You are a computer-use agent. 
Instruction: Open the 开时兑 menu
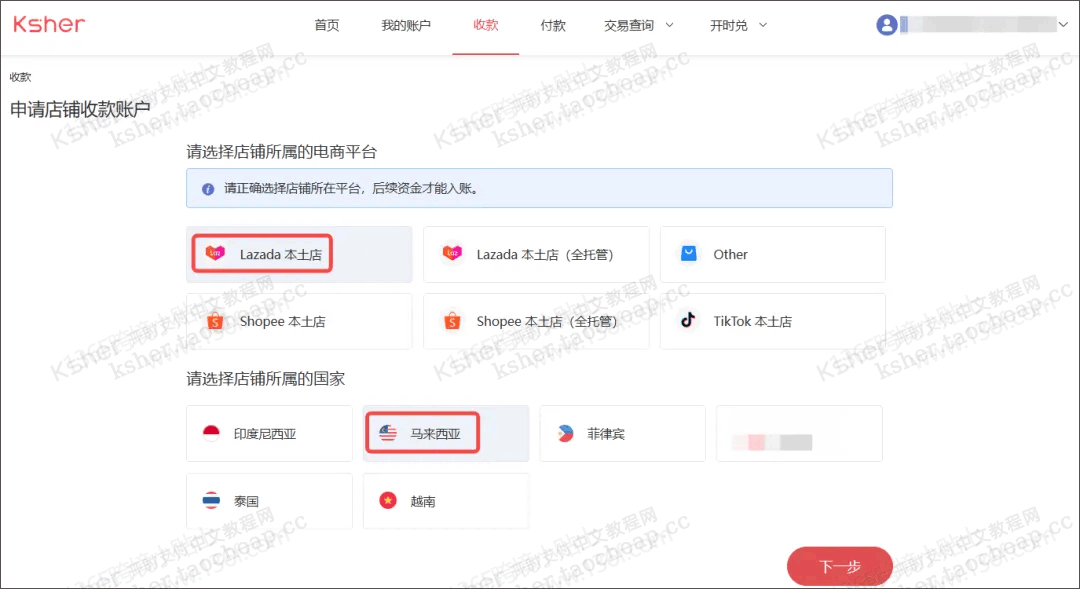[x=729, y=25]
